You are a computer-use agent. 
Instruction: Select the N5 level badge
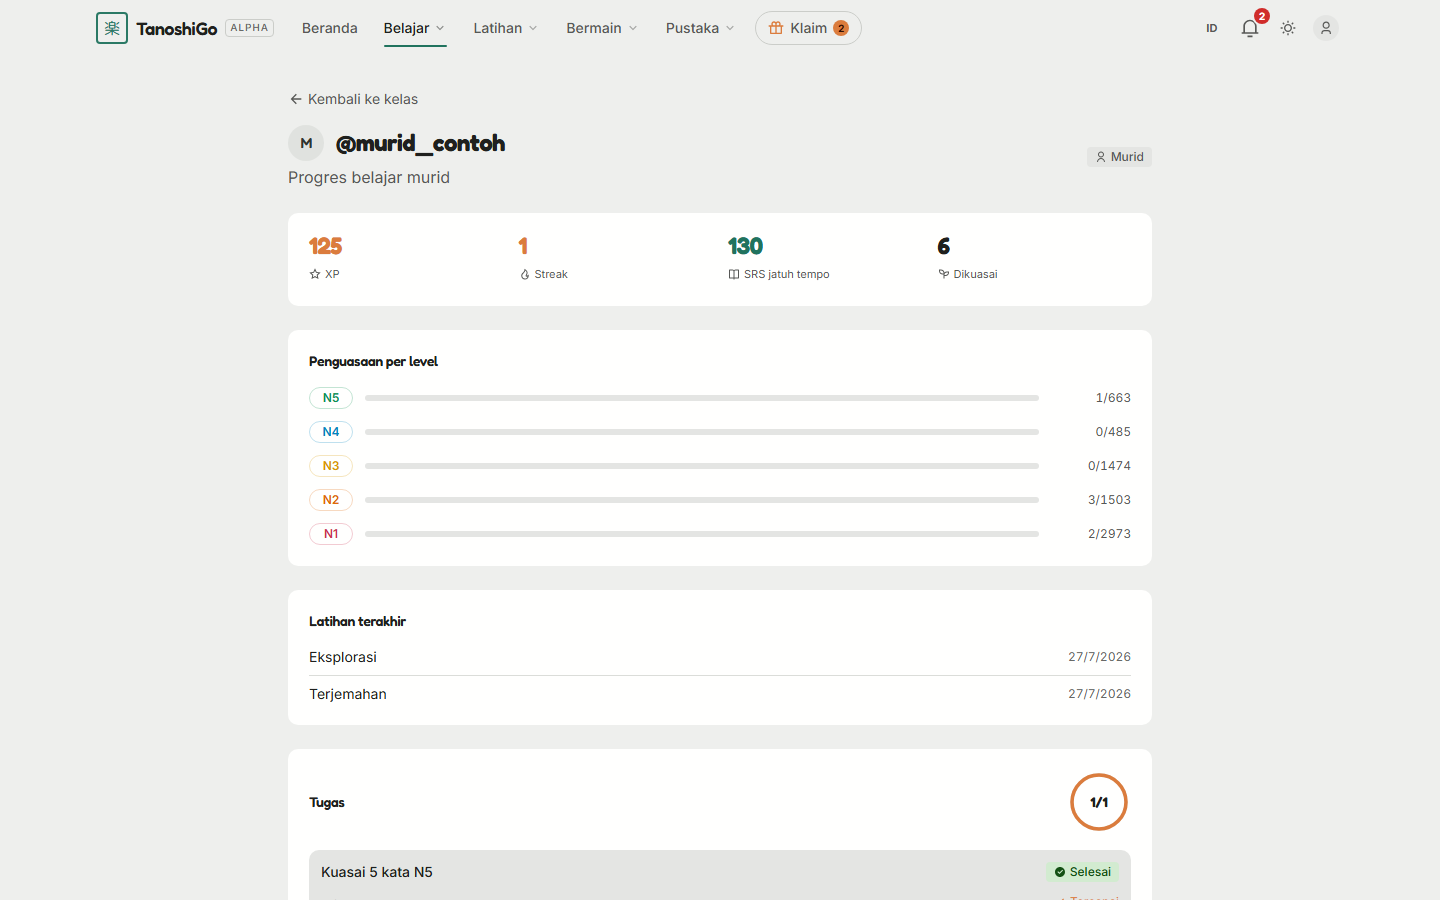331,398
